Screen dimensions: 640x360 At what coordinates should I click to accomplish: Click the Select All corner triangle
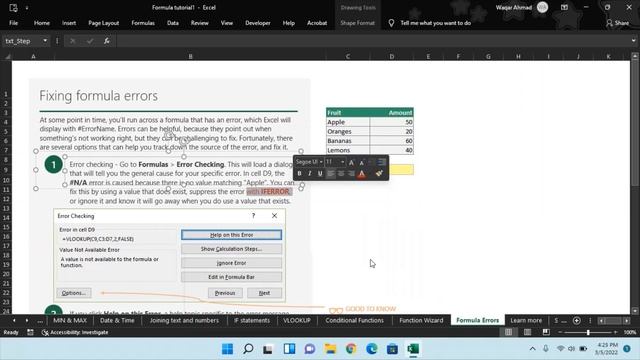[x=7, y=56]
